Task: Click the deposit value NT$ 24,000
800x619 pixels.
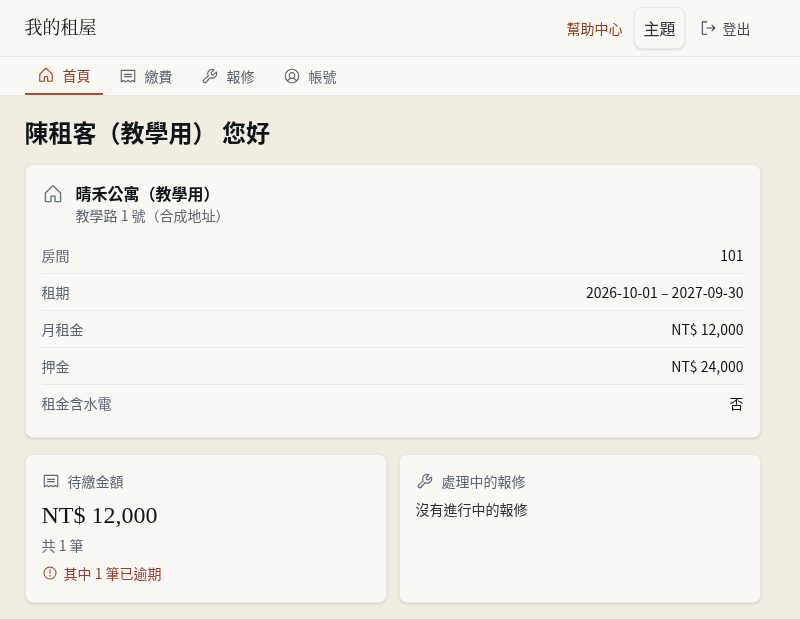Action: click(707, 366)
